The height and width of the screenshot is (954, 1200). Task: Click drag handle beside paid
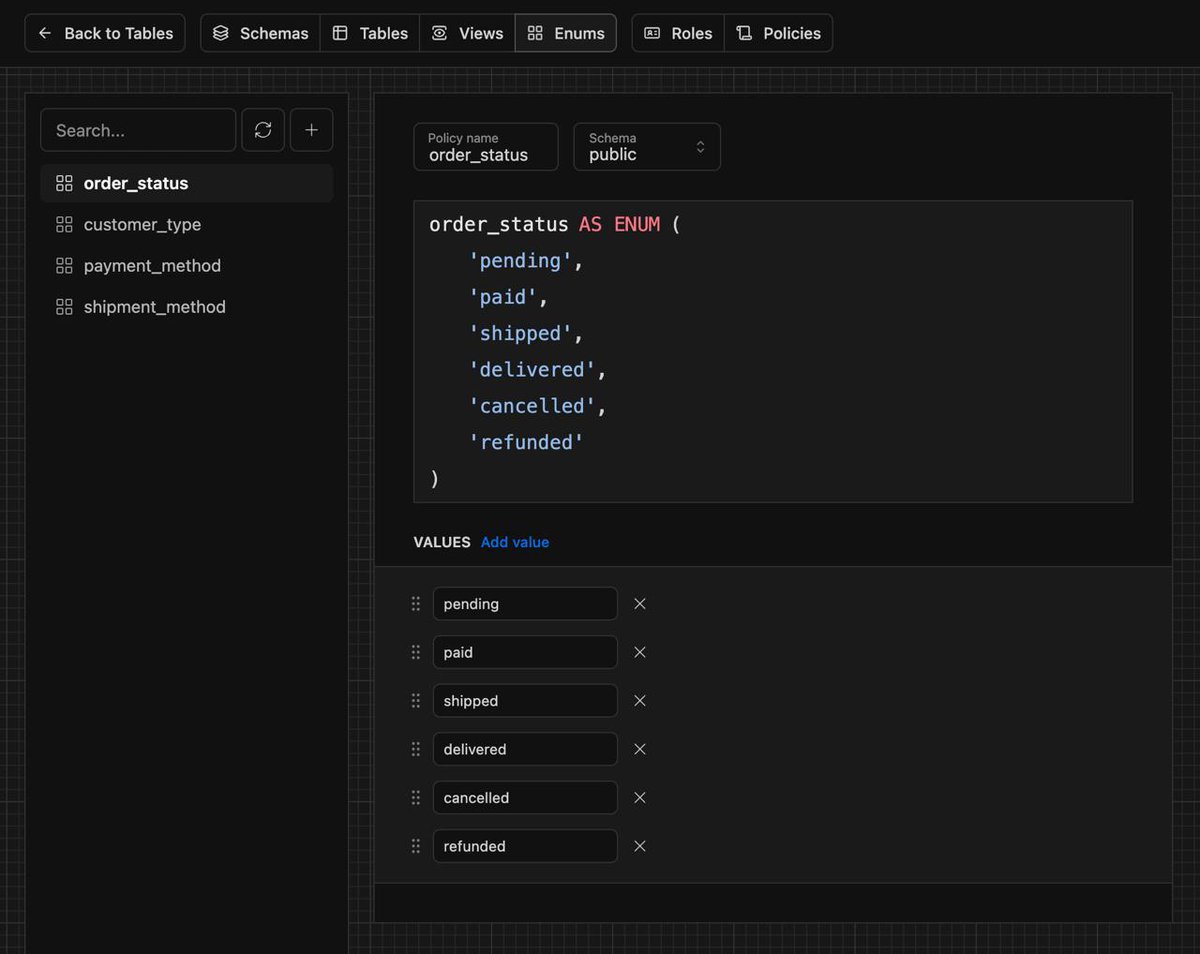point(416,652)
